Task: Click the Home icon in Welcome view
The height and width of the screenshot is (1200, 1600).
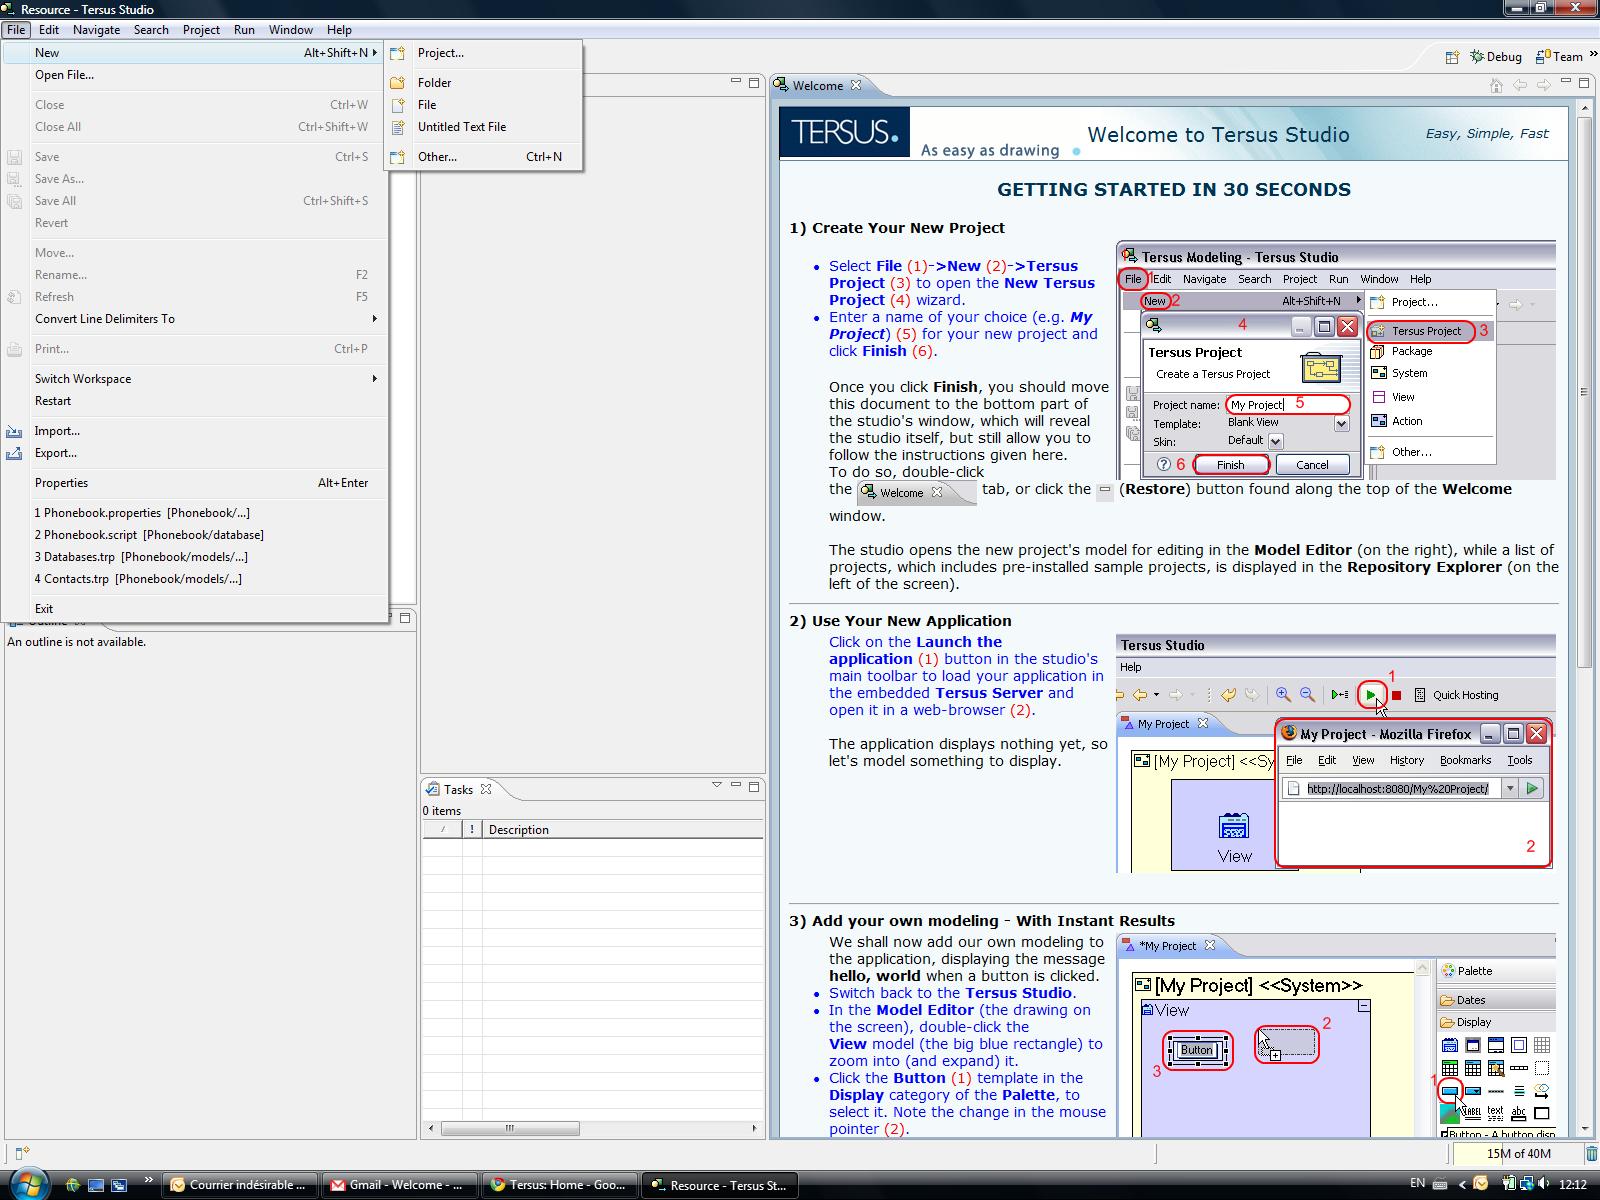Action: 1496,85
